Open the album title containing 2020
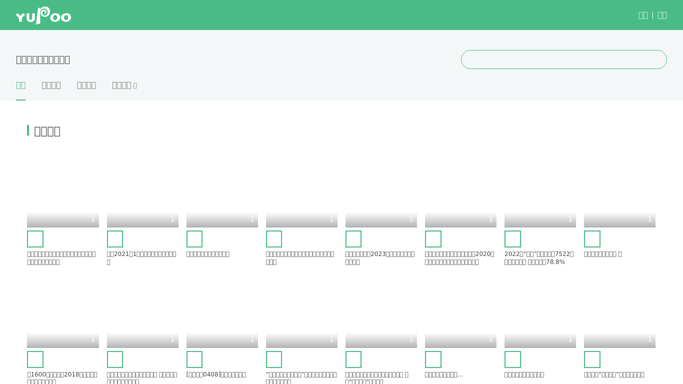 pos(460,258)
